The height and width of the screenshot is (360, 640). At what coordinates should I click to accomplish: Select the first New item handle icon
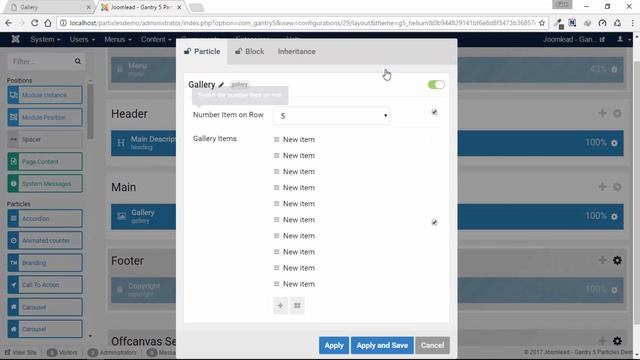click(276, 140)
